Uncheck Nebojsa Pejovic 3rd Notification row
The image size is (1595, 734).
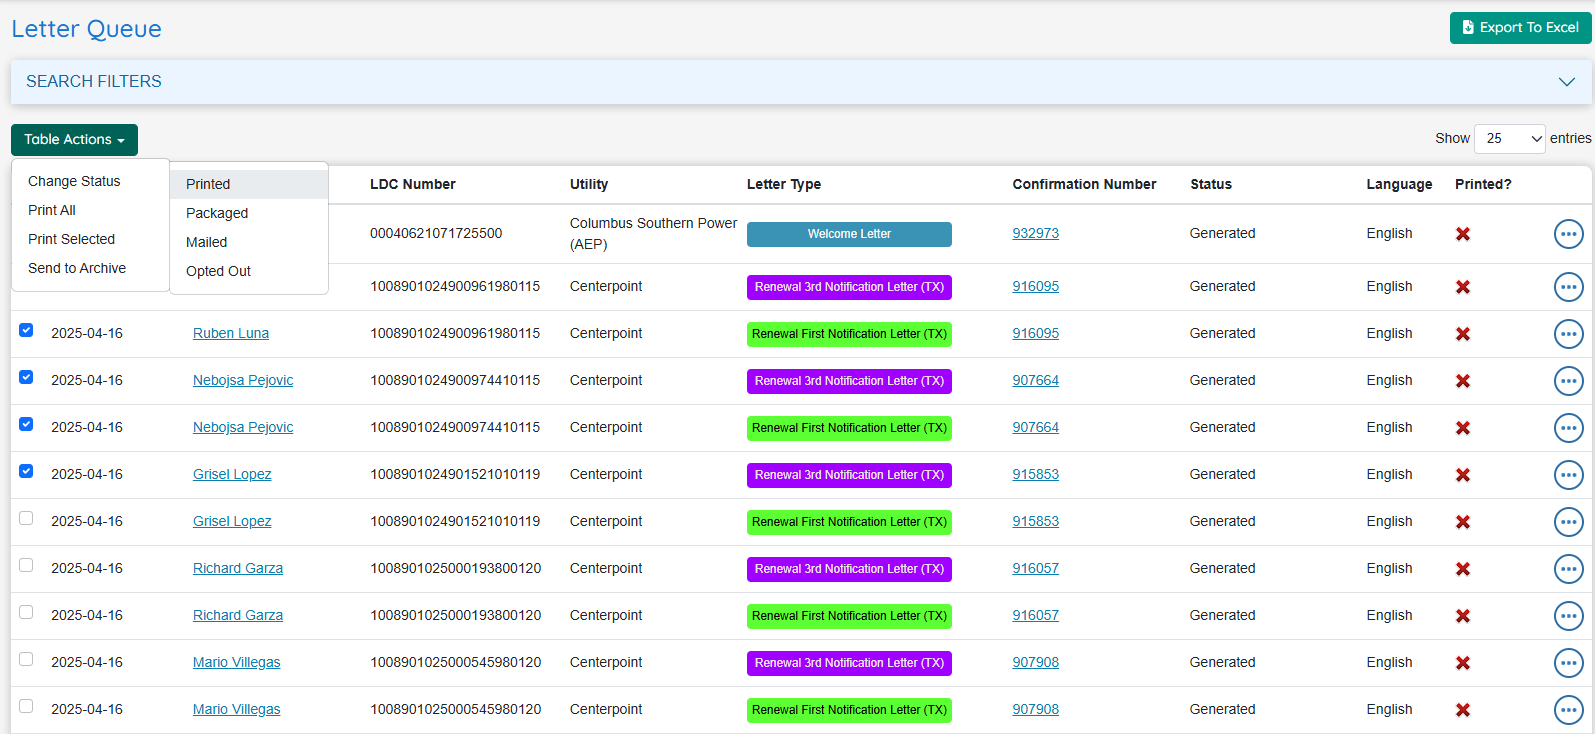[26, 377]
